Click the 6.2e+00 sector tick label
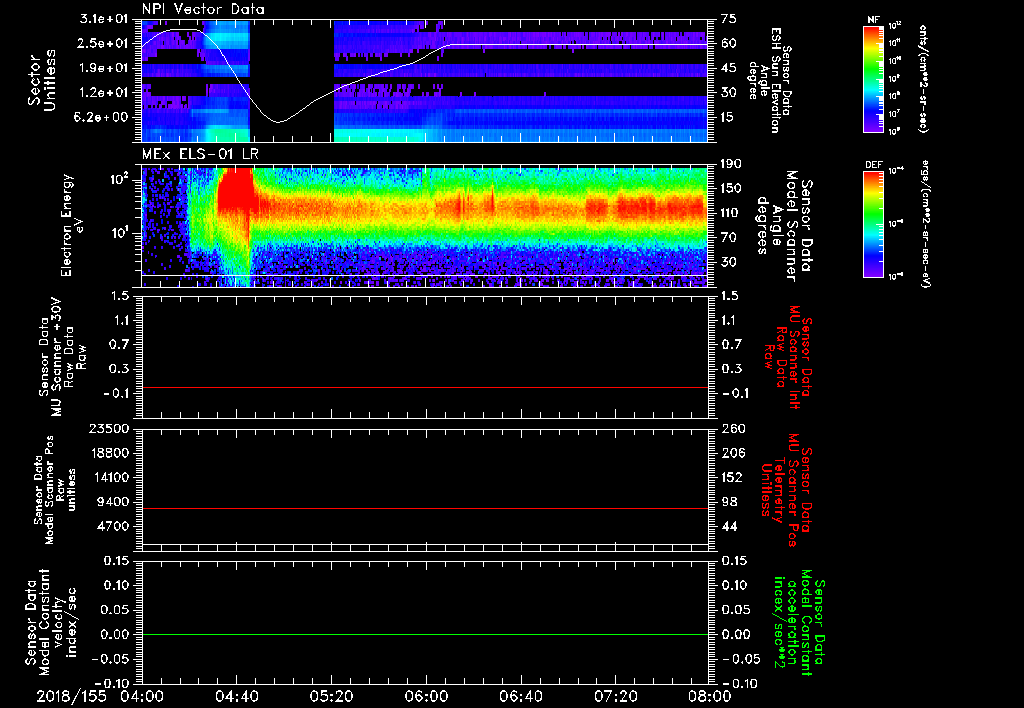This screenshot has height=708, width=1024. (x=103, y=118)
